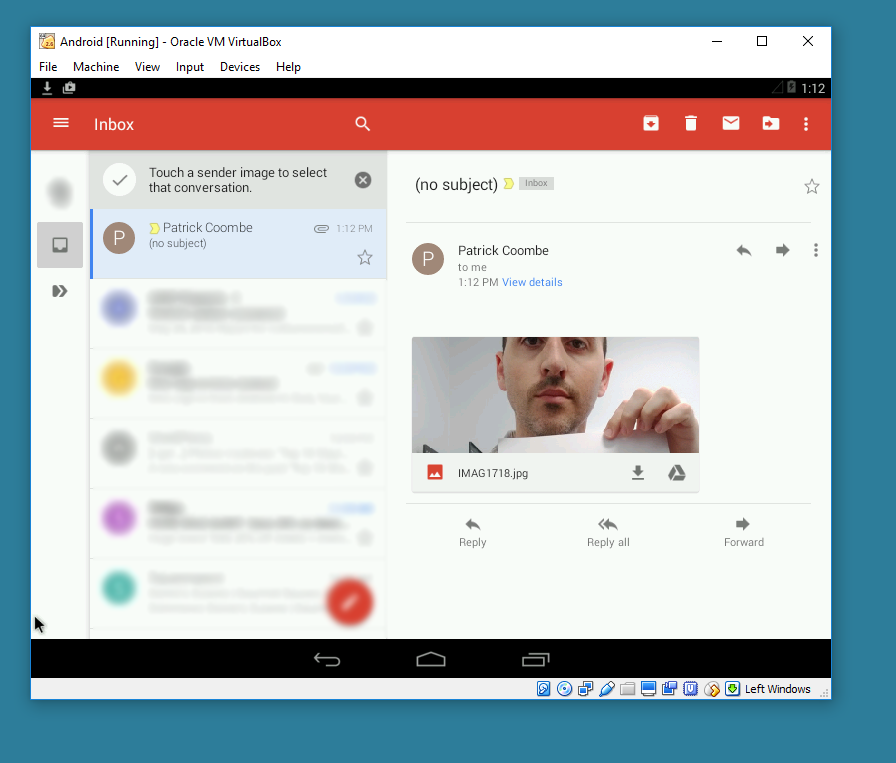Forward using the arrow in message header
Viewport: 896px width, 763px height.
(x=782, y=250)
